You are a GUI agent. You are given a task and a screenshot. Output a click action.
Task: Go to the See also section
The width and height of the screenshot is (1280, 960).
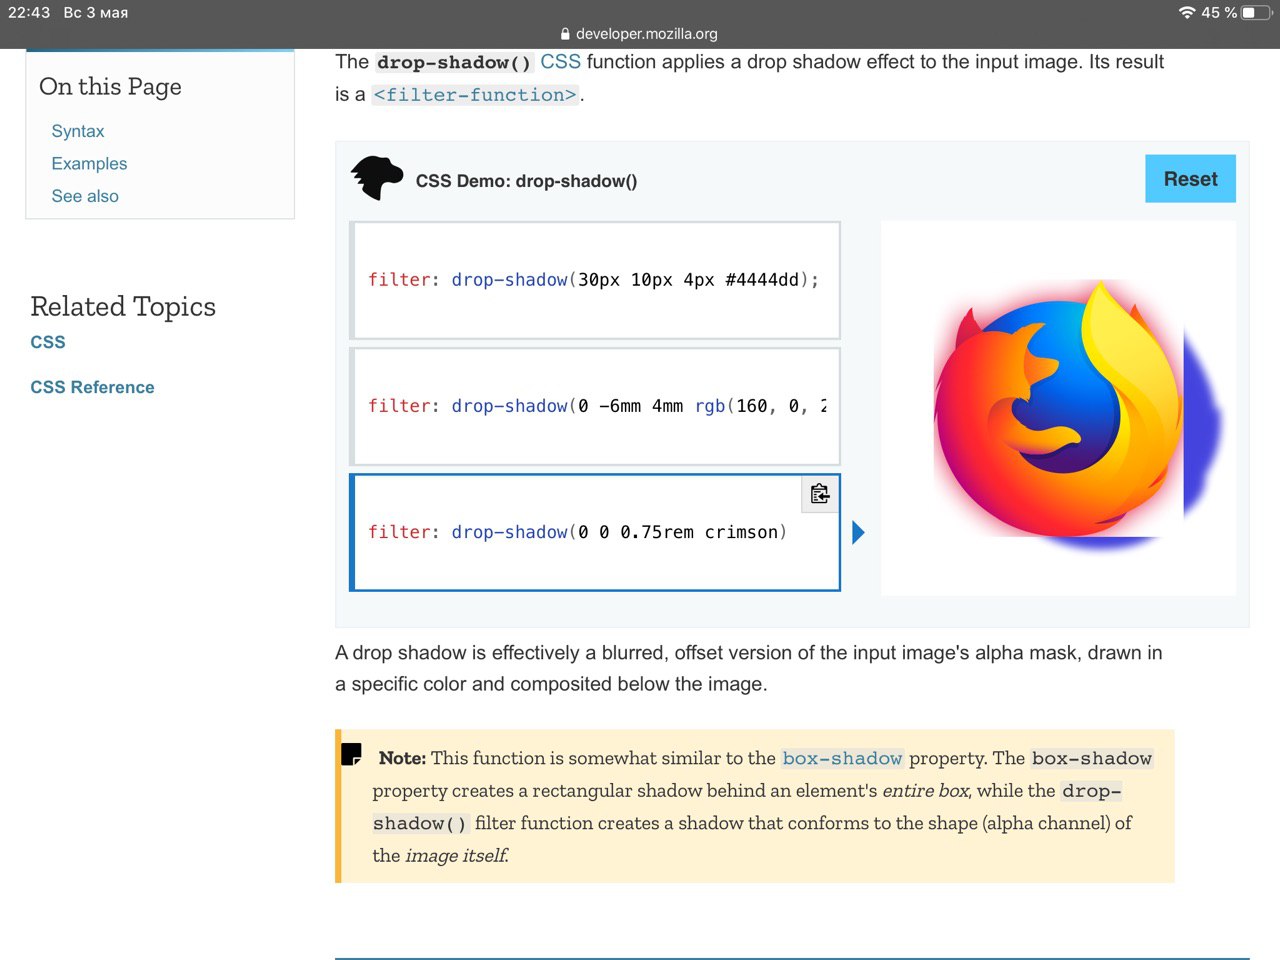tap(85, 196)
